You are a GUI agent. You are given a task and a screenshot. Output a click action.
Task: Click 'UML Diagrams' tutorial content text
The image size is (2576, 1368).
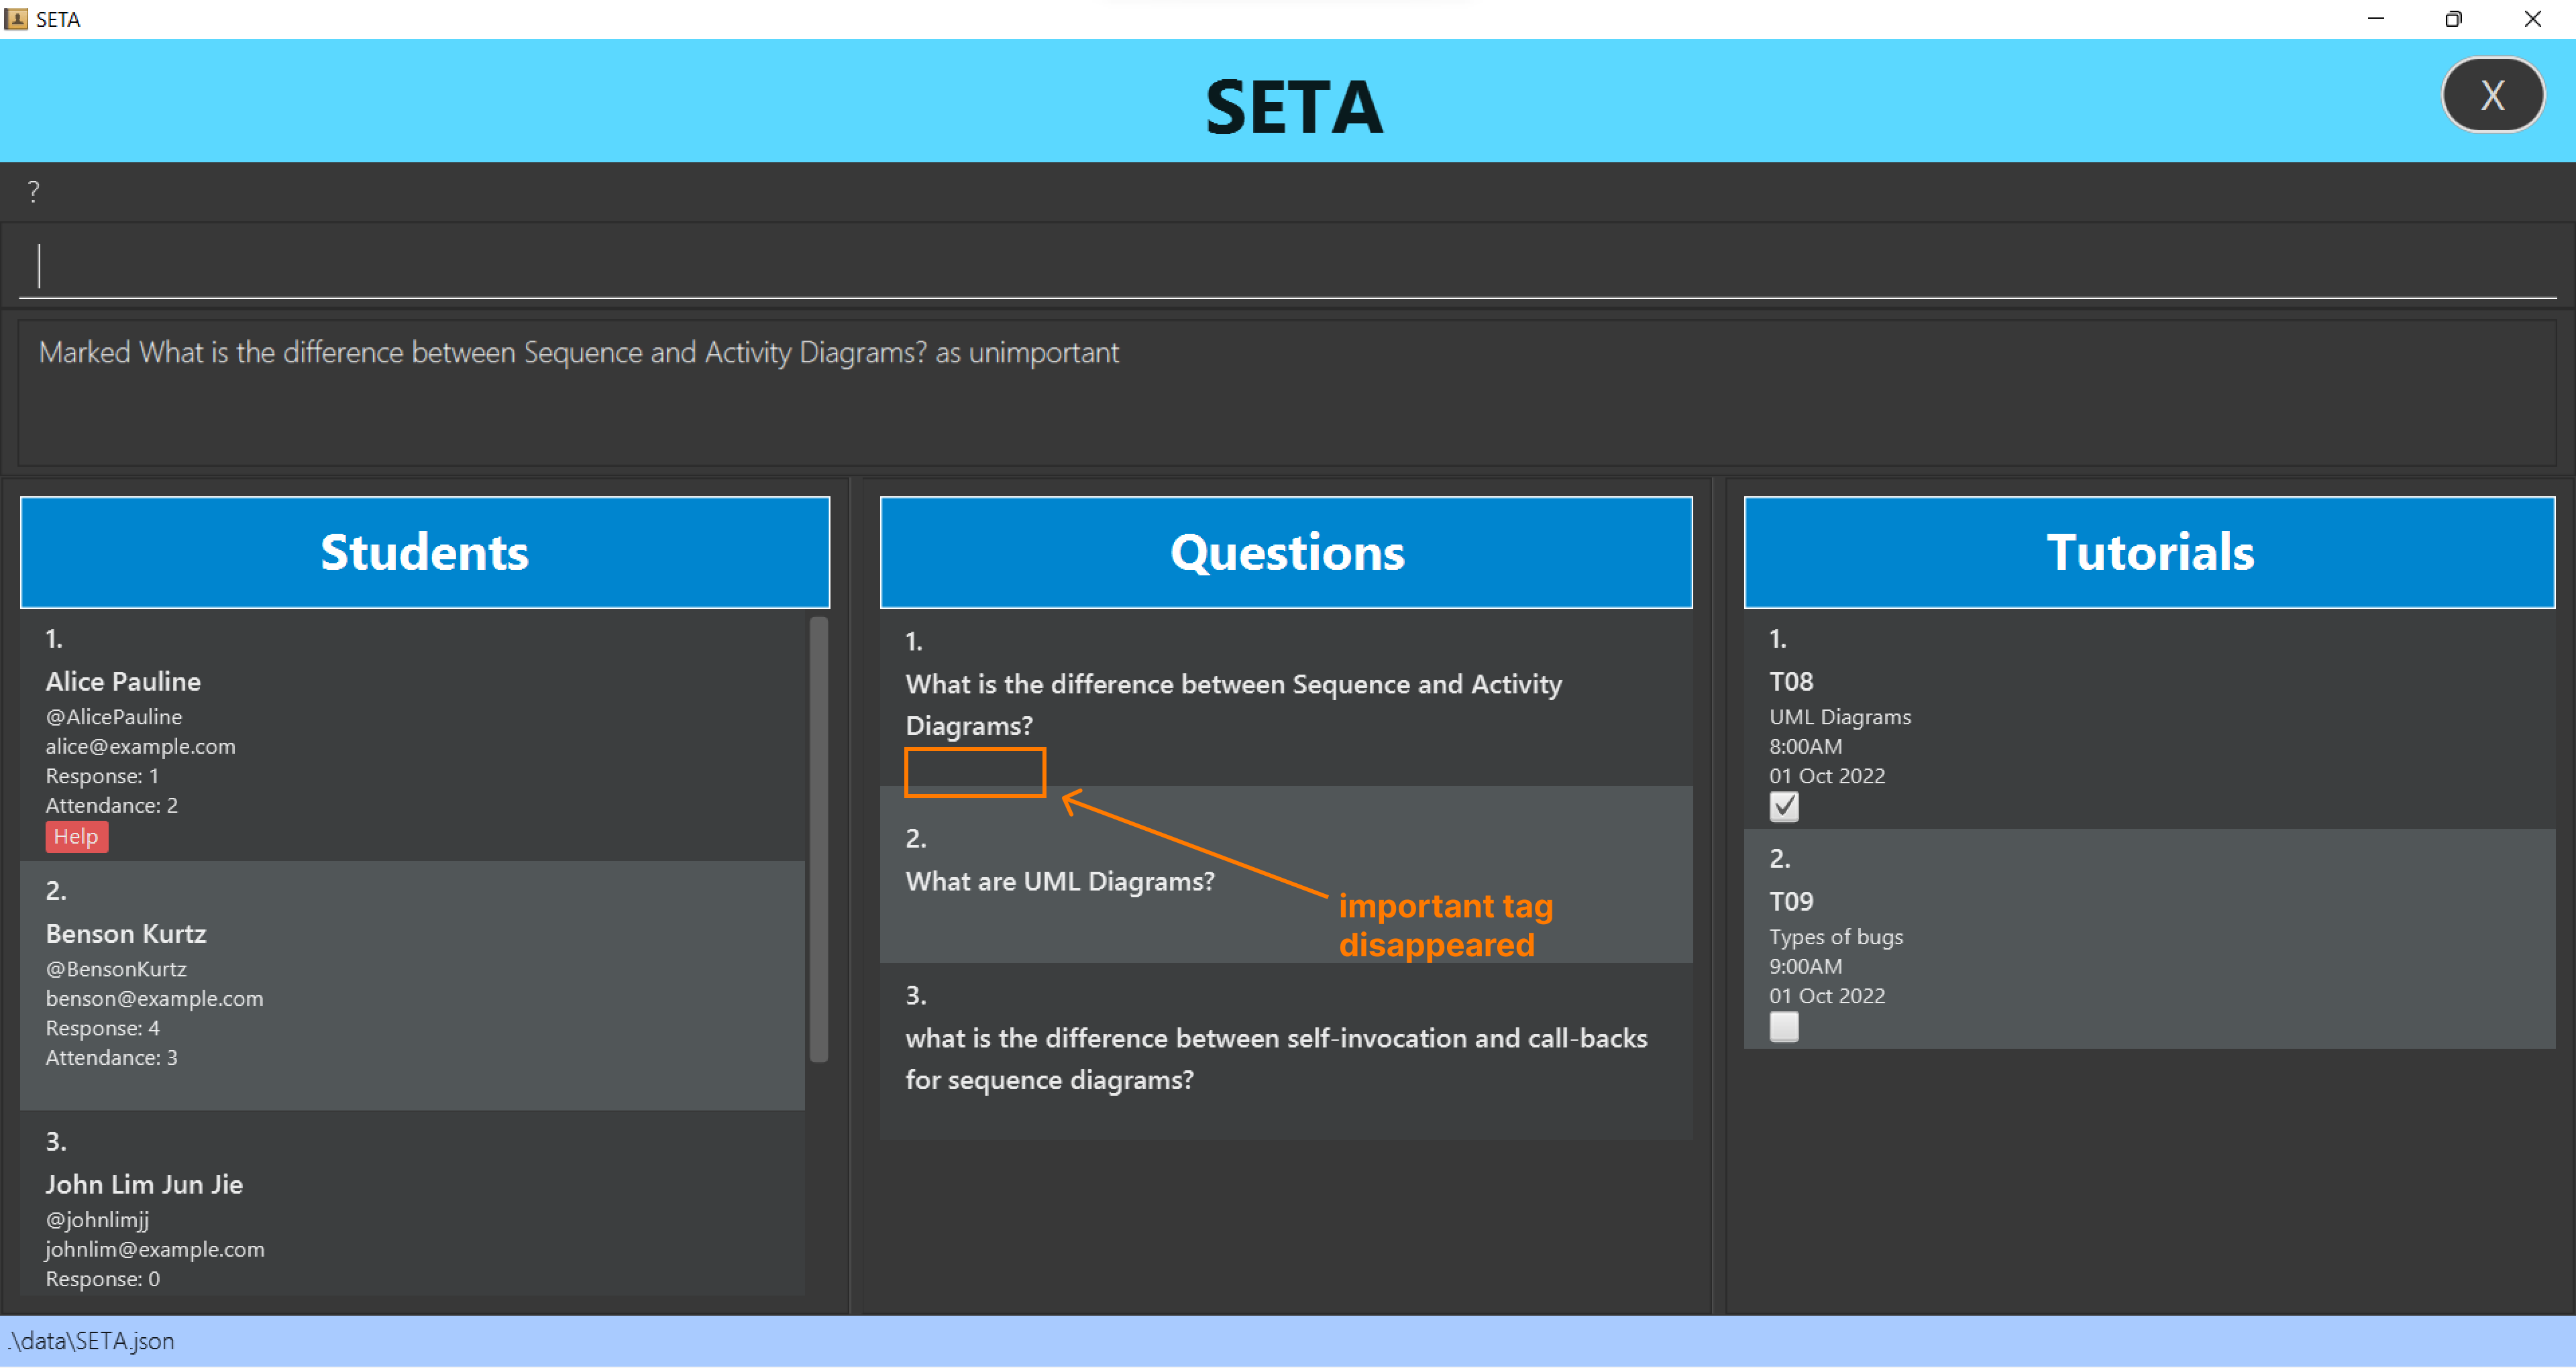(1840, 717)
